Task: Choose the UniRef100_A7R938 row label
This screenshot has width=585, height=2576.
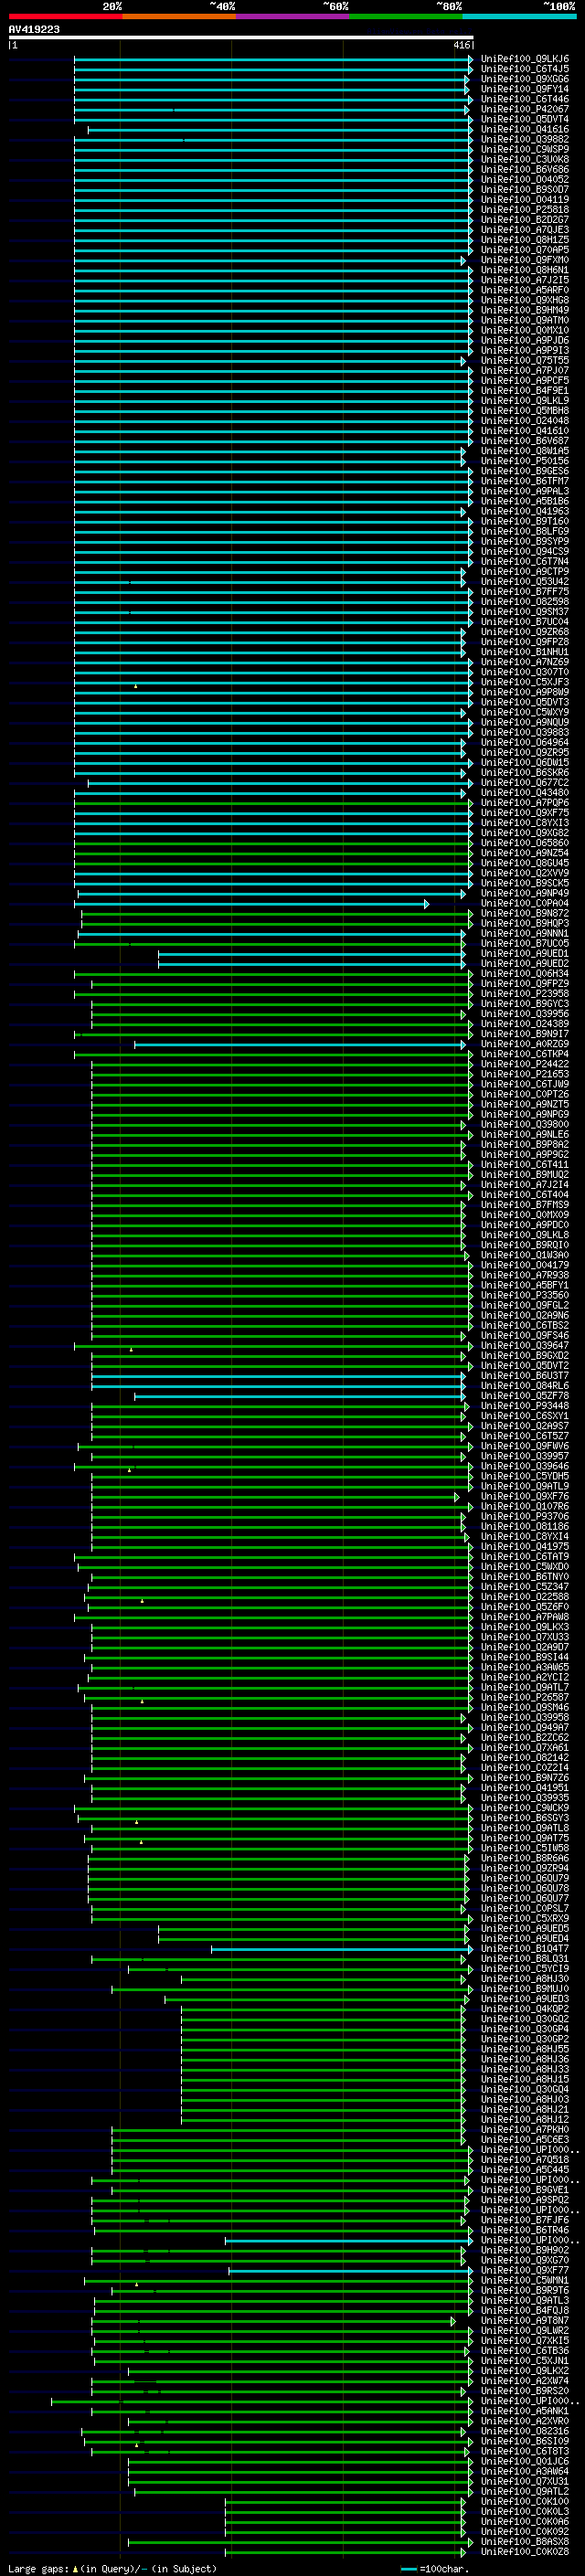Action: click(525, 1275)
